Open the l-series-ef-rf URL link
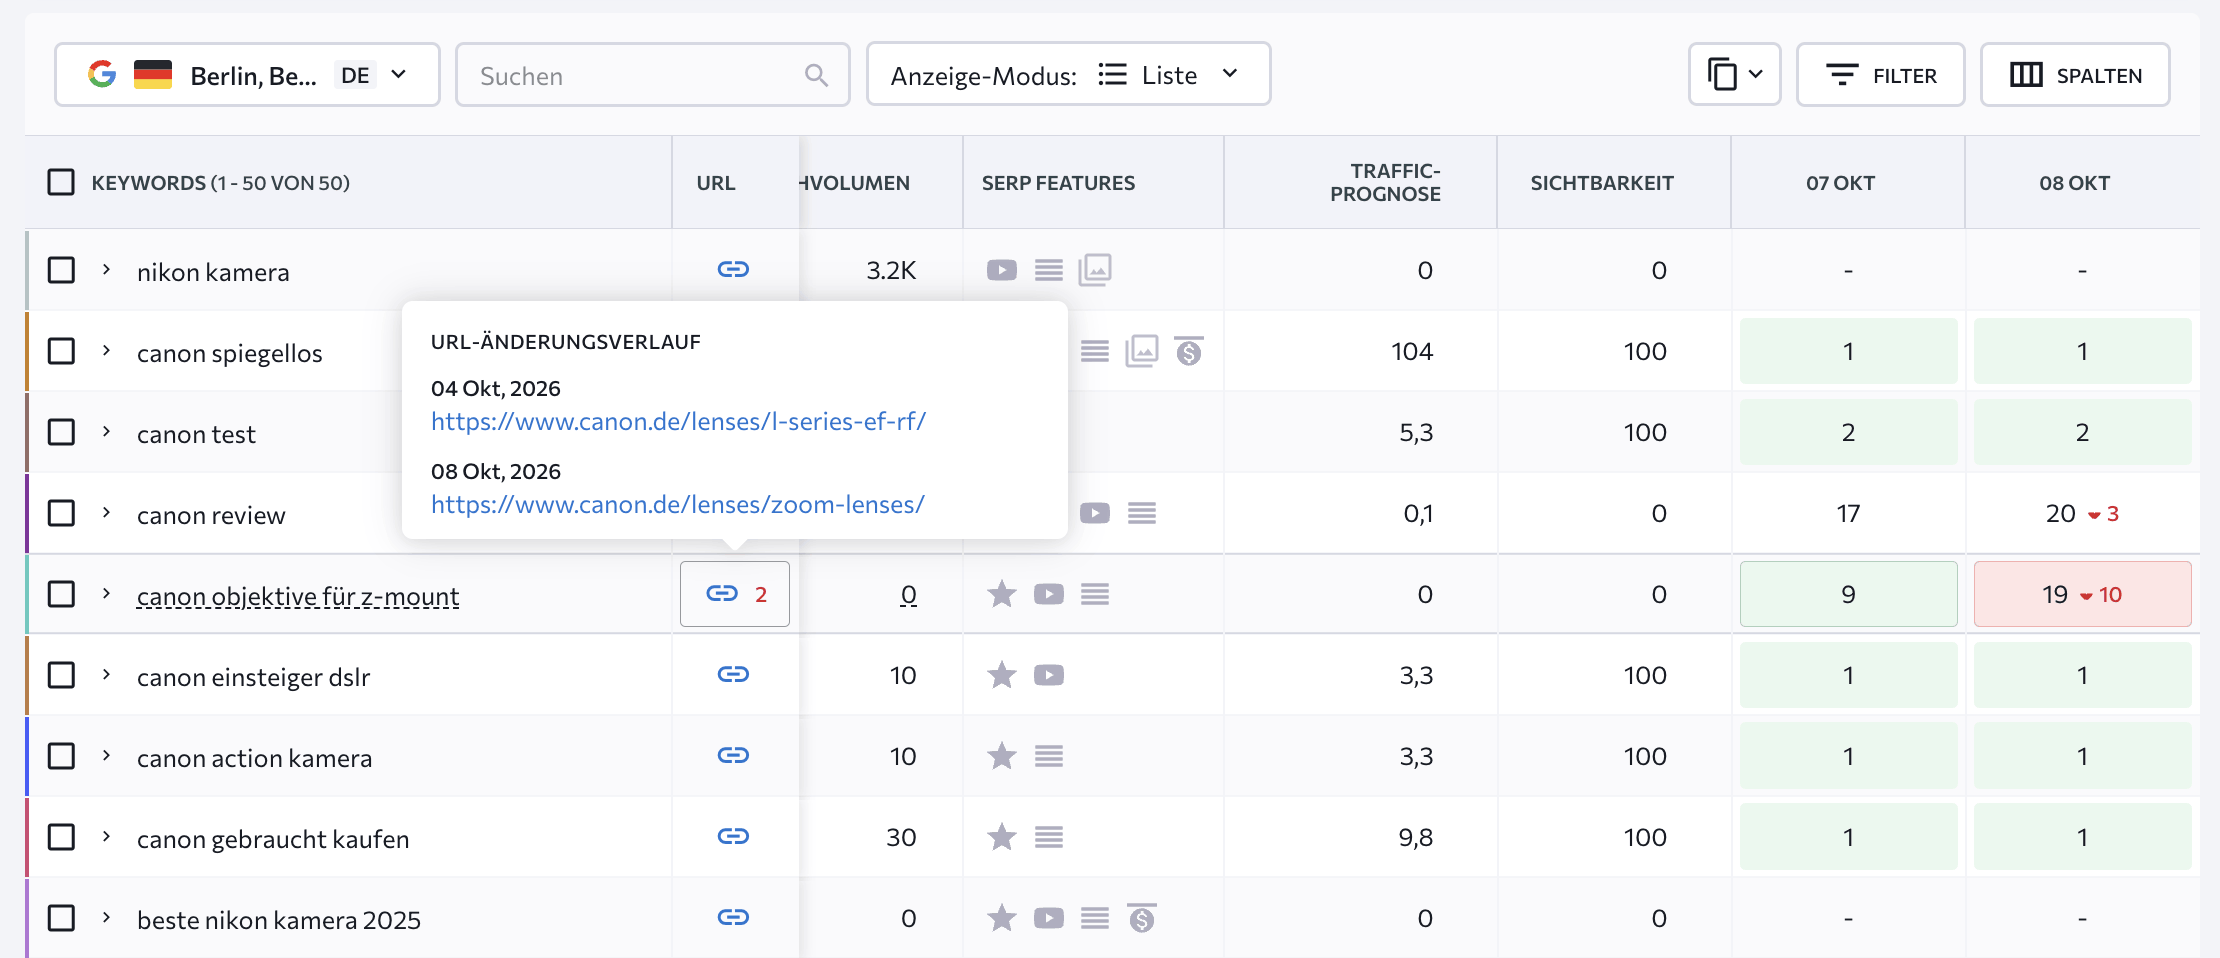The height and width of the screenshot is (958, 2220). 678,422
